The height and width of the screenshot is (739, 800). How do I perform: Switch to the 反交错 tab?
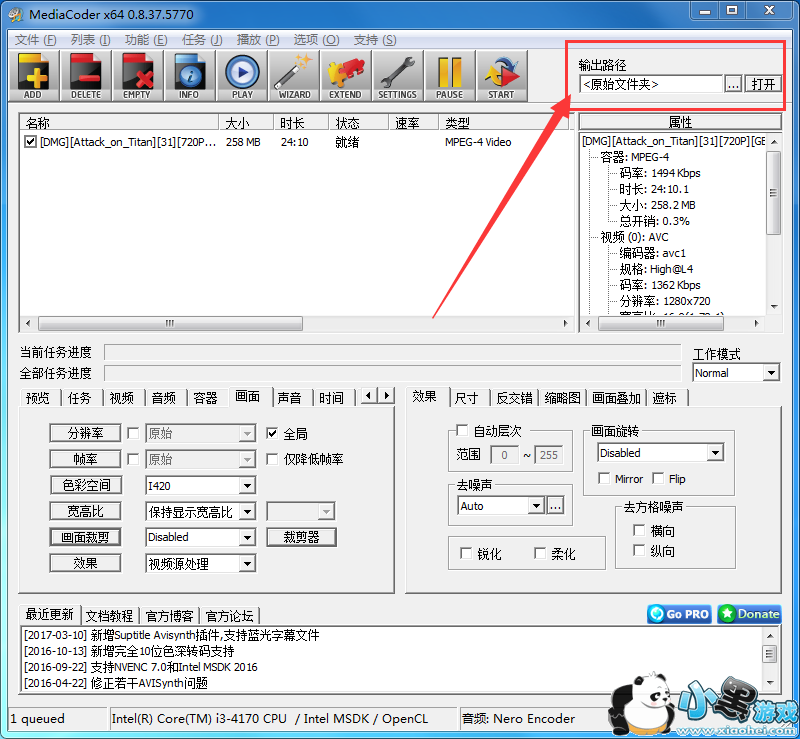point(514,398)
